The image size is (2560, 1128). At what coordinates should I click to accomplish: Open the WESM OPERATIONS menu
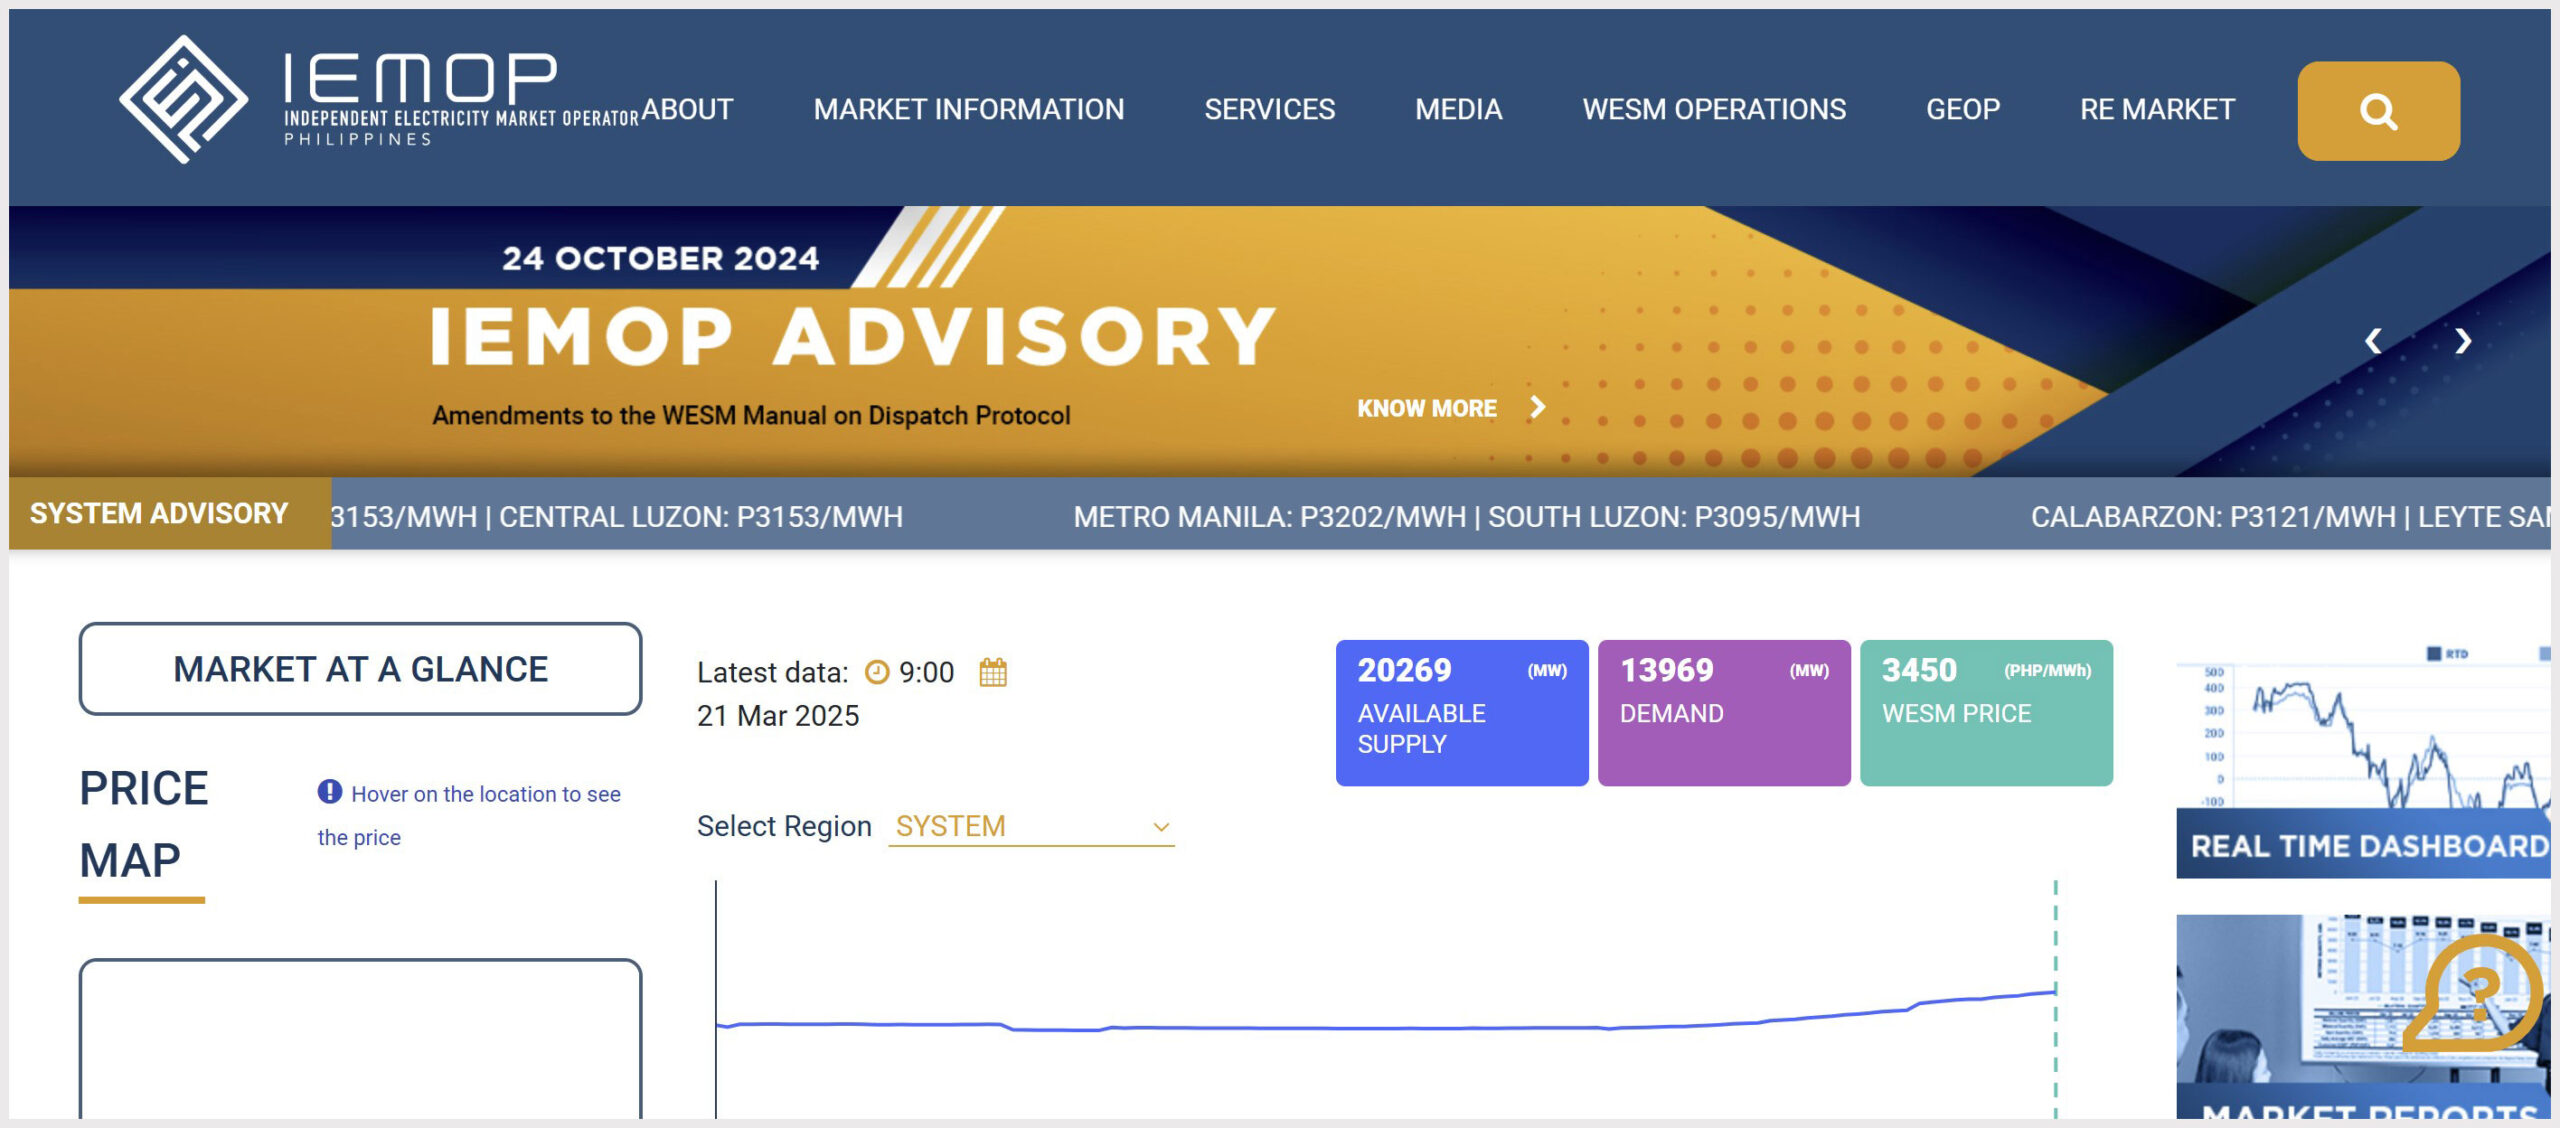[1714, 109]
